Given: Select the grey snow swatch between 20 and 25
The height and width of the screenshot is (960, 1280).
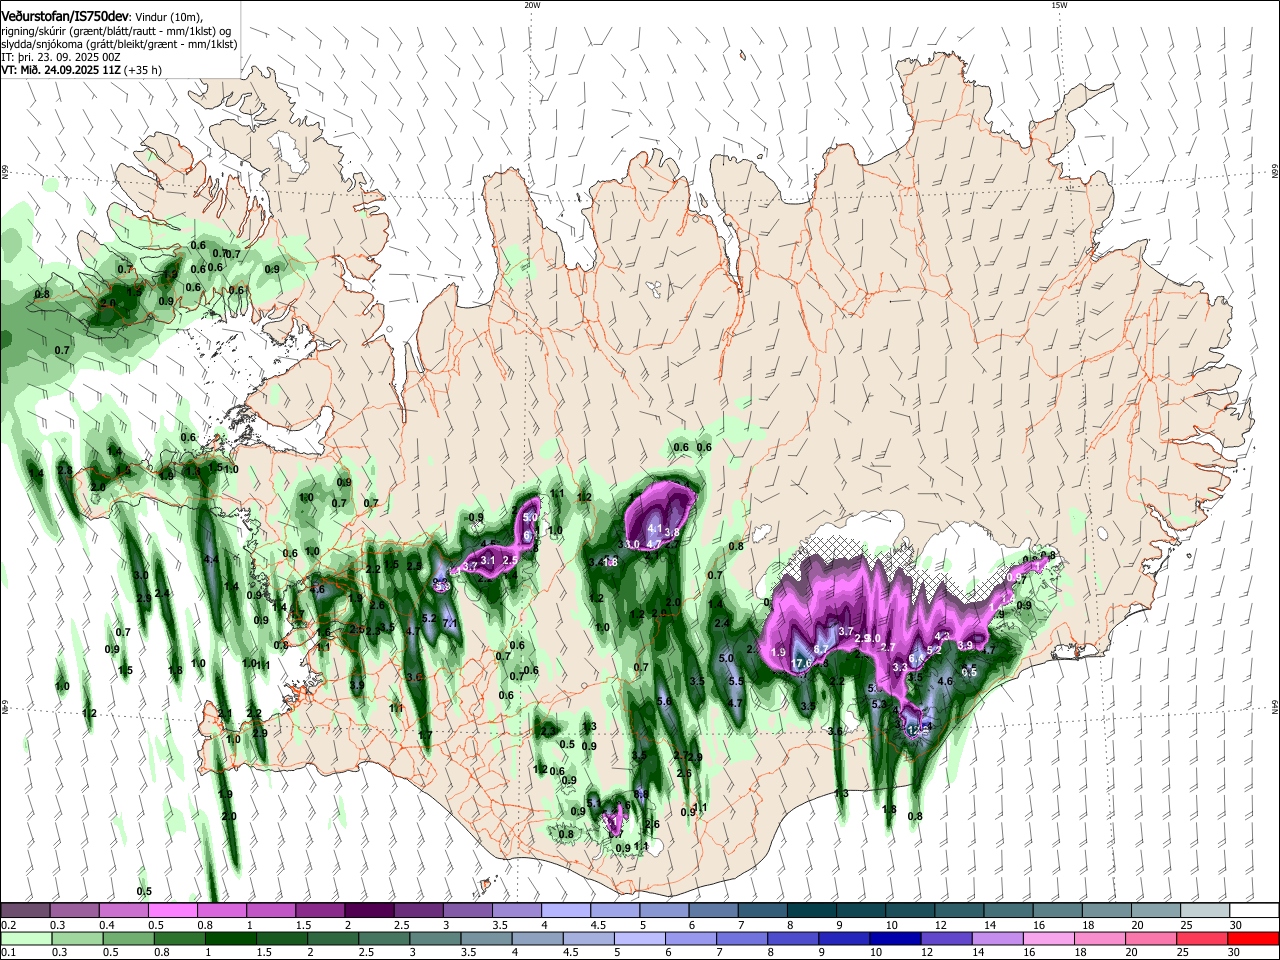Looking at the screenshot, I should coord(1155,911).
